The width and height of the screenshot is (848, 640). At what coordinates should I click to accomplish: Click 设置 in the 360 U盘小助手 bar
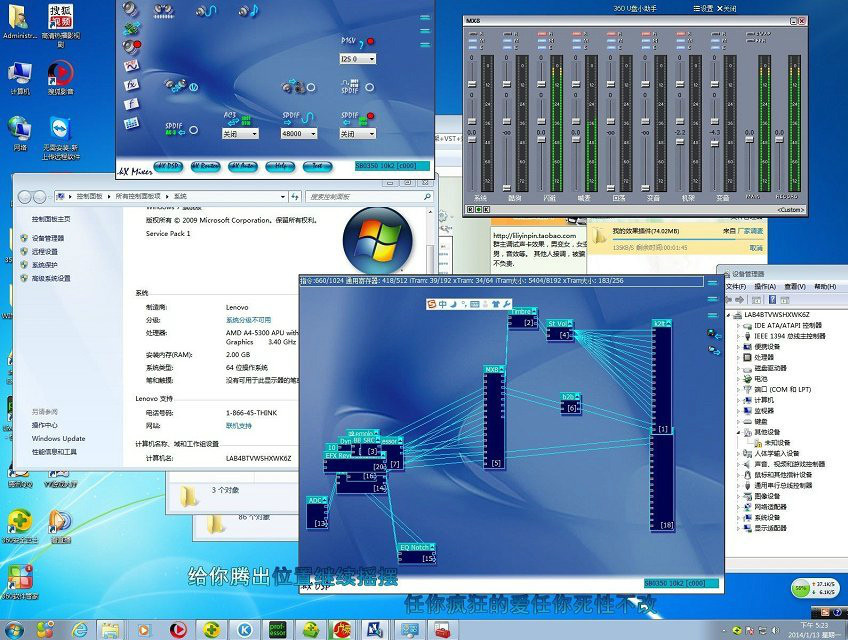point(703,8)
